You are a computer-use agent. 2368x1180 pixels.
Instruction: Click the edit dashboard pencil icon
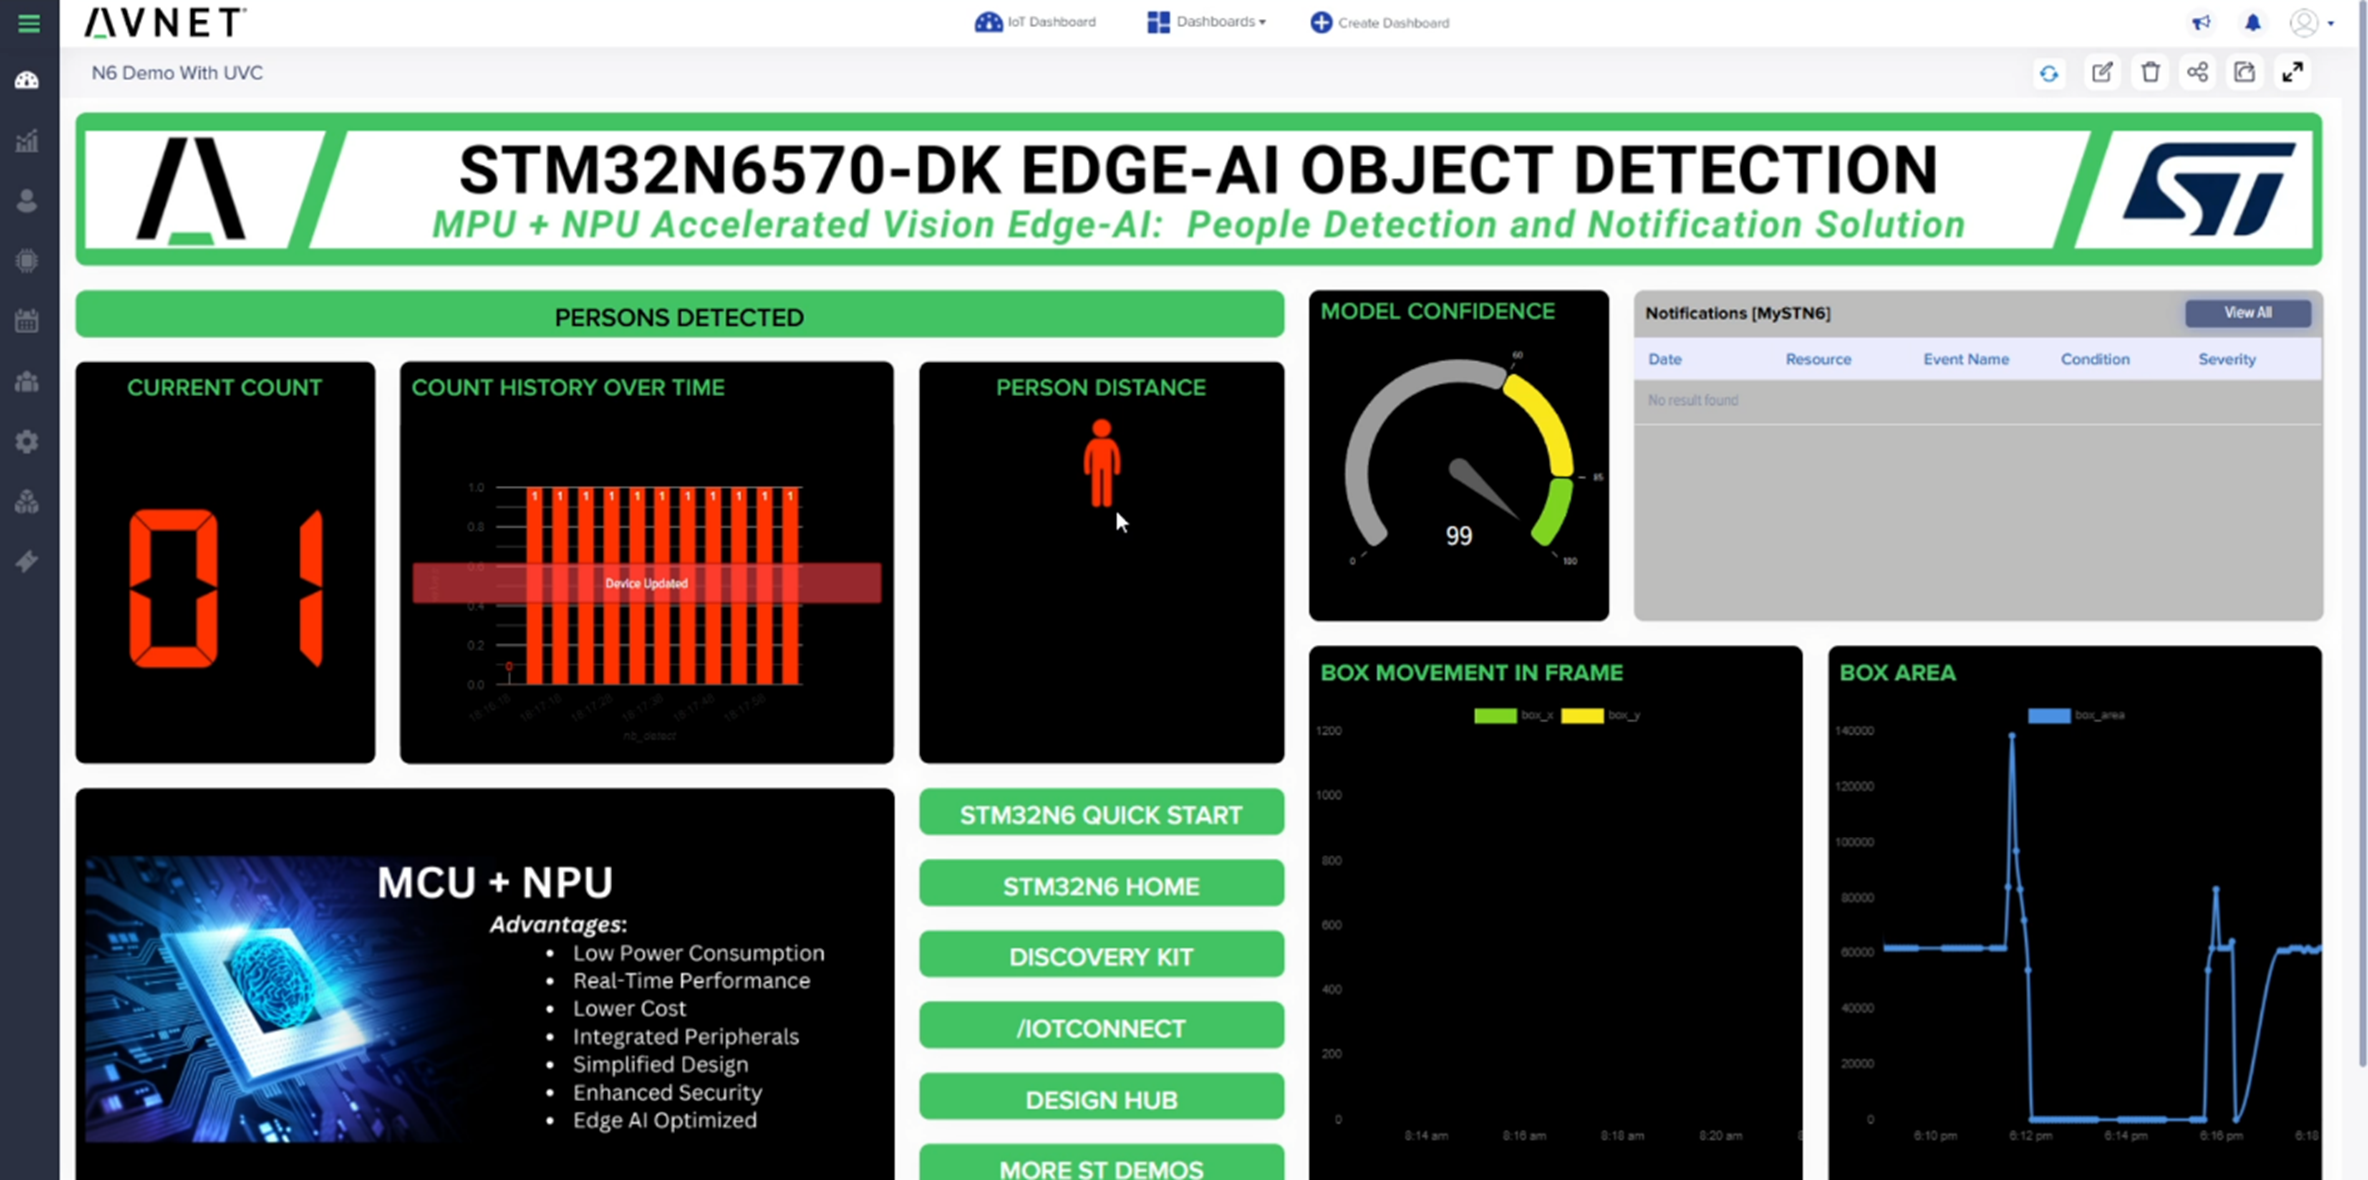pos(2102,73)
